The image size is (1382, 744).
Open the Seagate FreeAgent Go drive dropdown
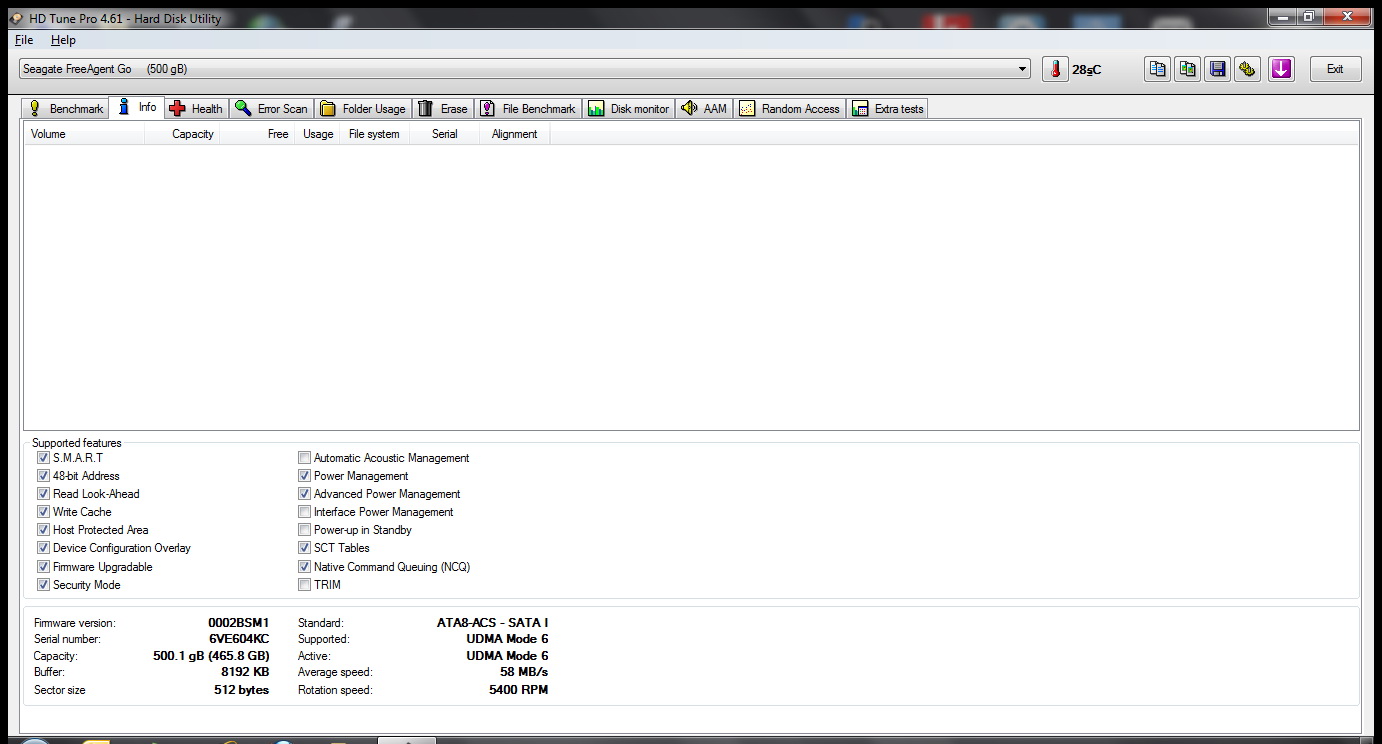(525, 69)
